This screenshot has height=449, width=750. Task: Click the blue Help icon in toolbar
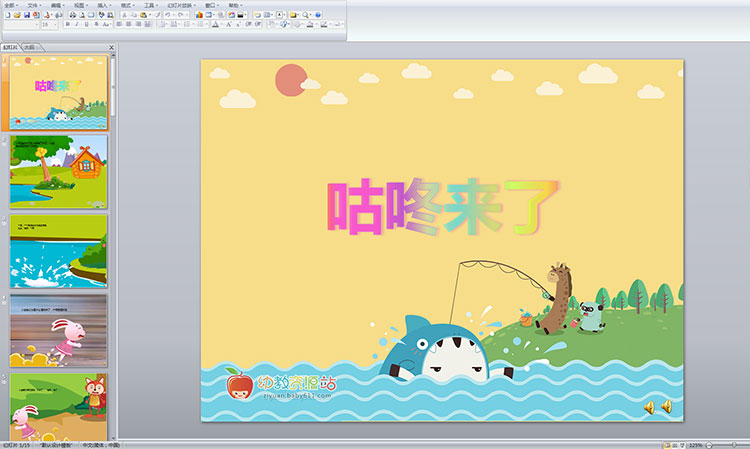(316, 15)
